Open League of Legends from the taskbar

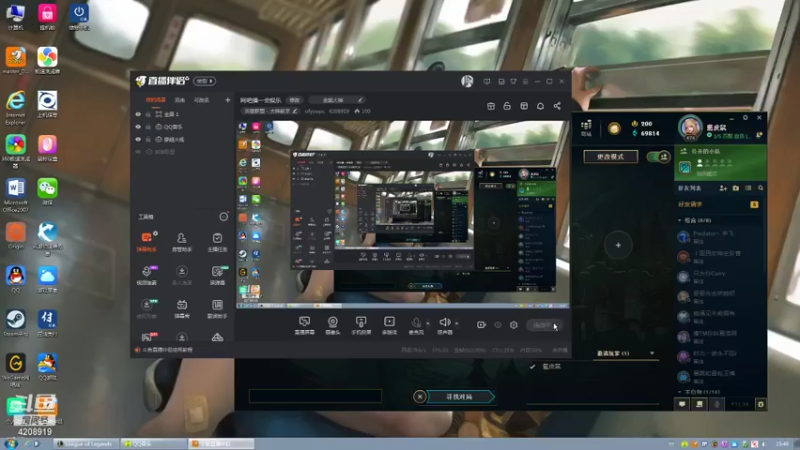86,444
